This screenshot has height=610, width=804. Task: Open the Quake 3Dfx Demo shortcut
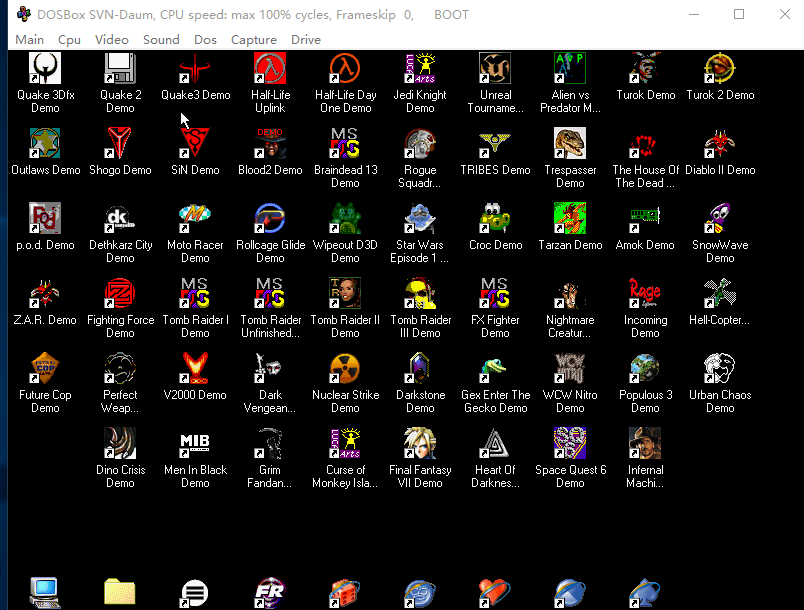[x=45, y=68]
